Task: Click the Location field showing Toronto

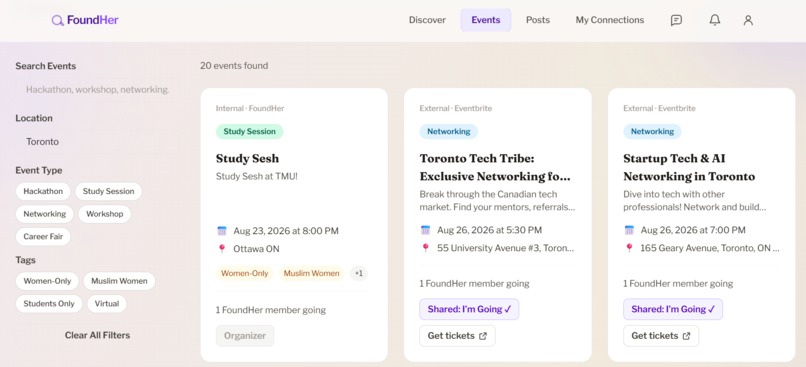Action: (97, 141)
